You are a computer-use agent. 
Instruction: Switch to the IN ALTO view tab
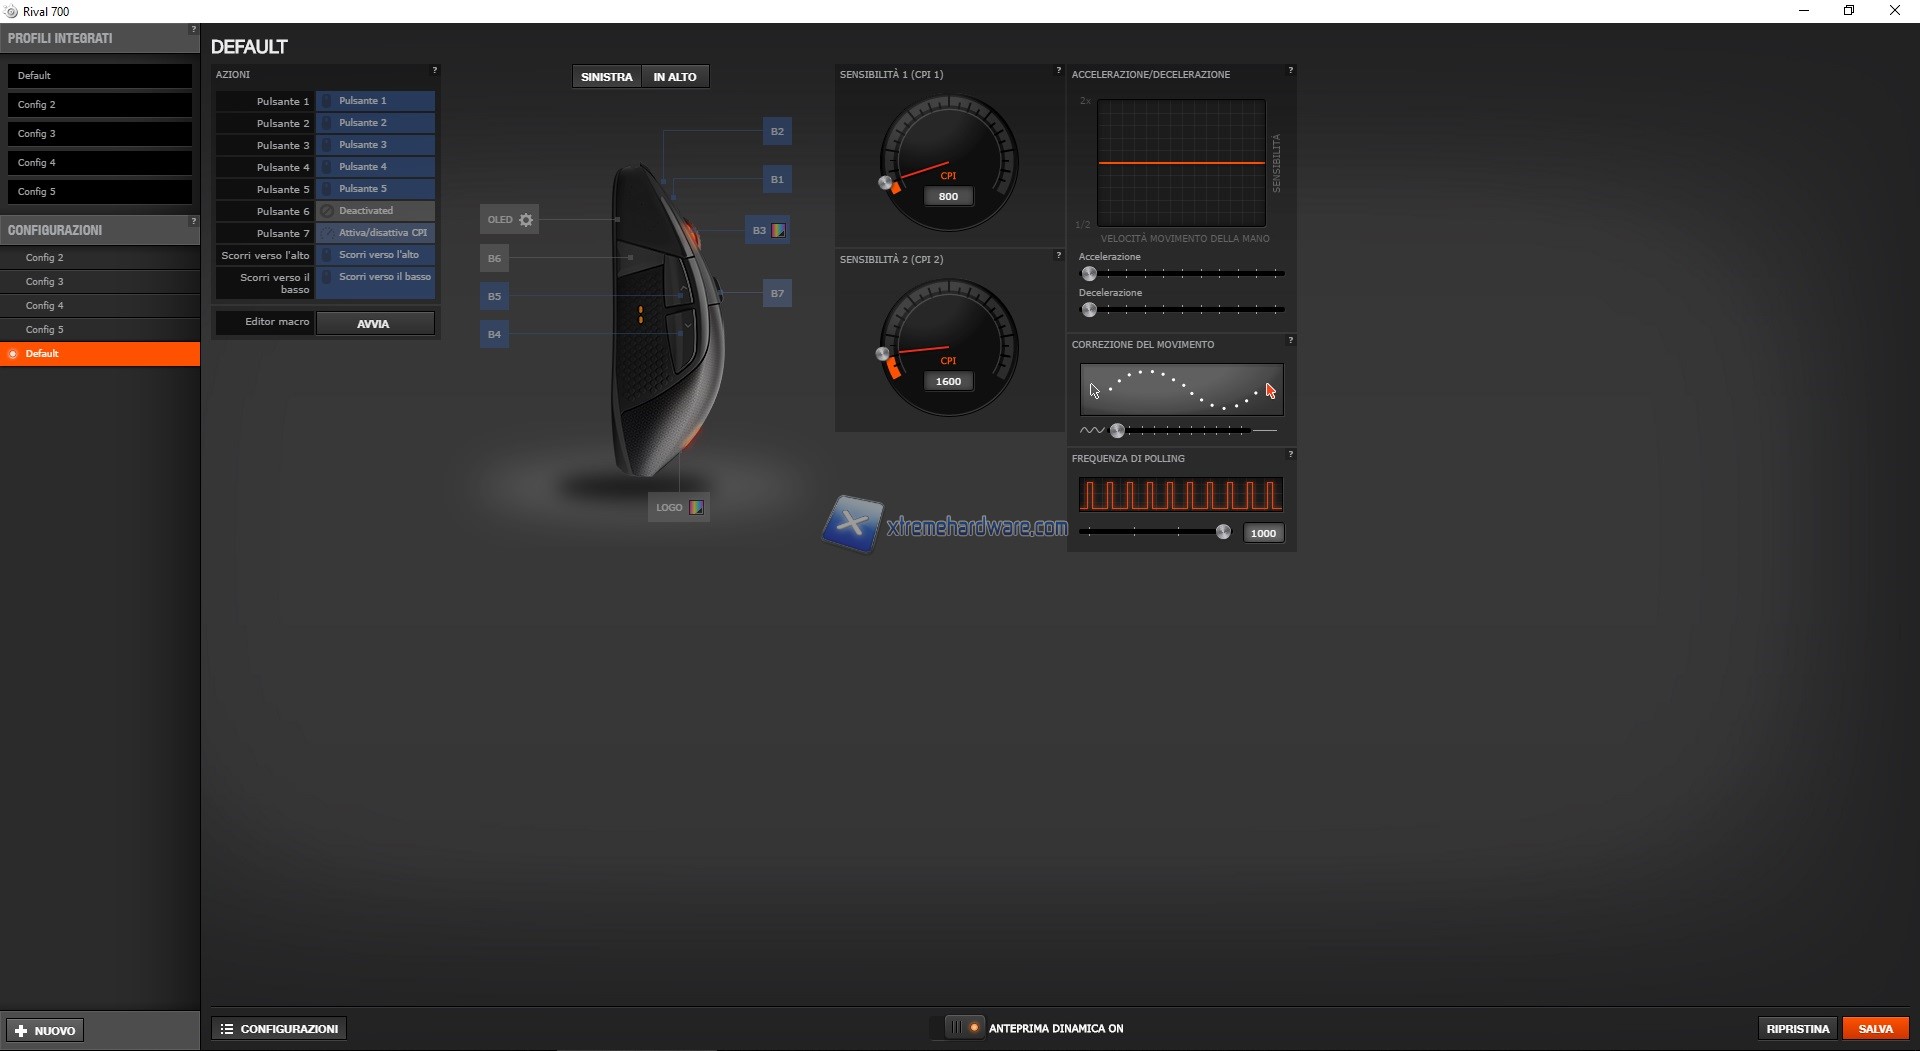(x=675, y=77)
